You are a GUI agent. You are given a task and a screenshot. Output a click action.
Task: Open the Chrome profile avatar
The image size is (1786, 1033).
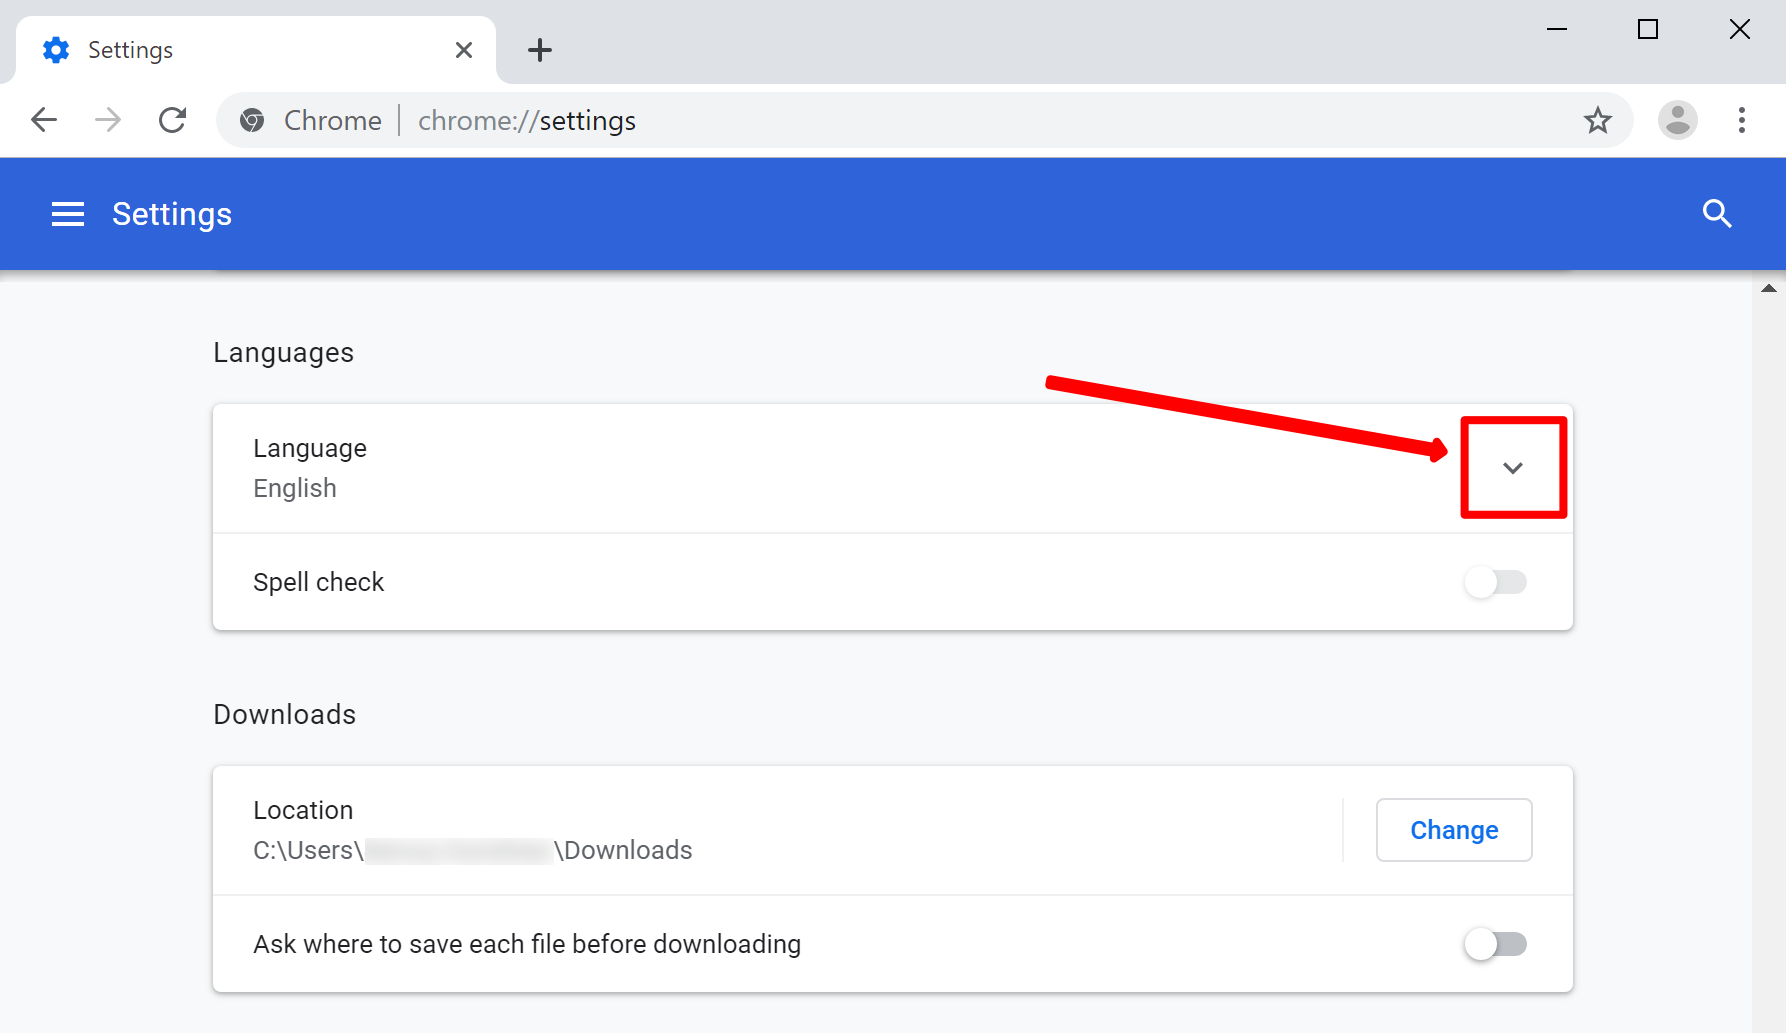coord(1677,121)
